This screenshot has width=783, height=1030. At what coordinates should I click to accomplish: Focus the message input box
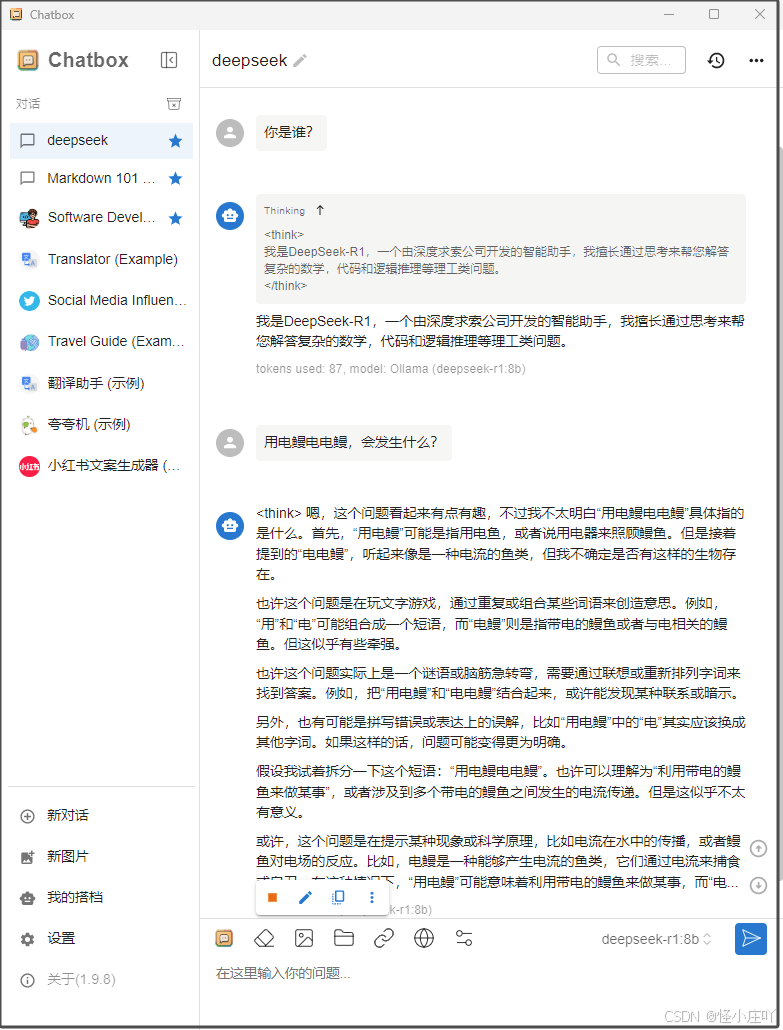(x=489, y=973)
